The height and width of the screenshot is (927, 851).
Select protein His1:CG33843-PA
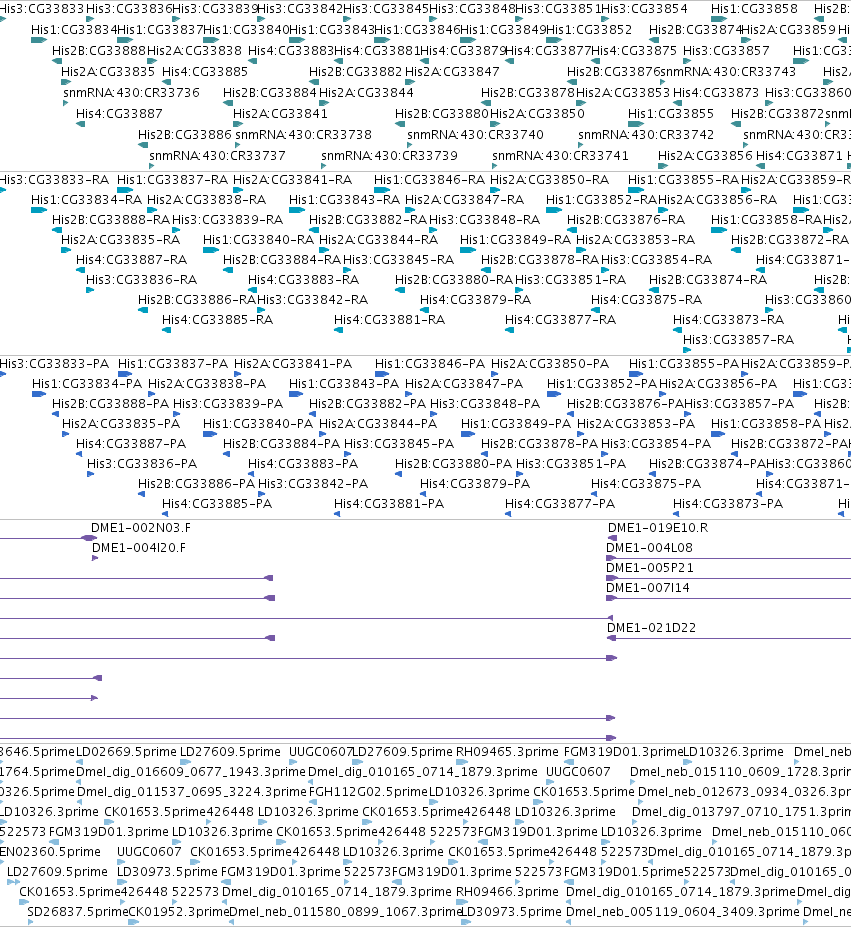(344, 384)
